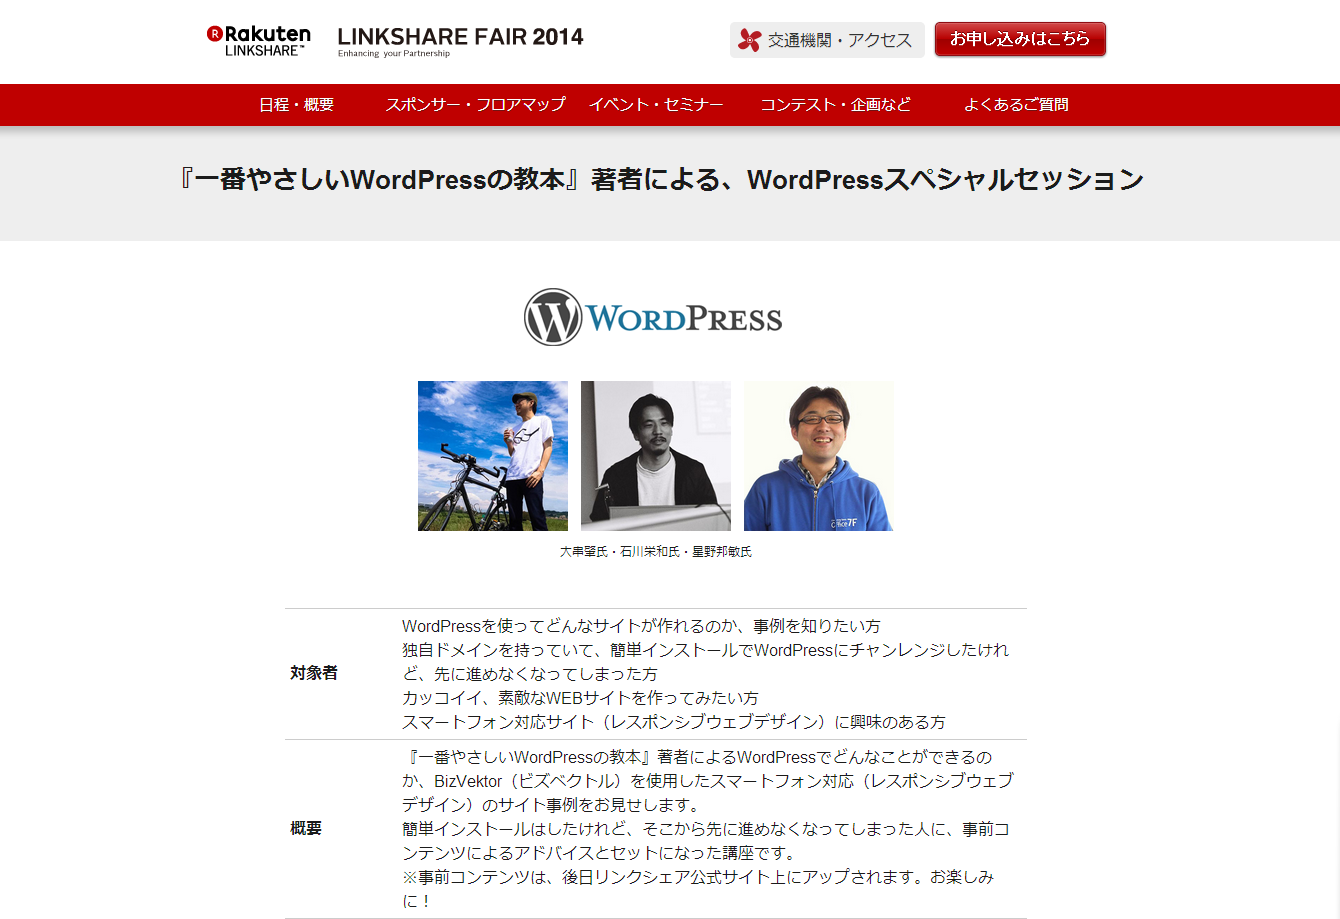Viewport: 1340px width, 919px height.
Task: Click the red flower icon beside 交通機関・アクセス
Action: pos(750,40)
